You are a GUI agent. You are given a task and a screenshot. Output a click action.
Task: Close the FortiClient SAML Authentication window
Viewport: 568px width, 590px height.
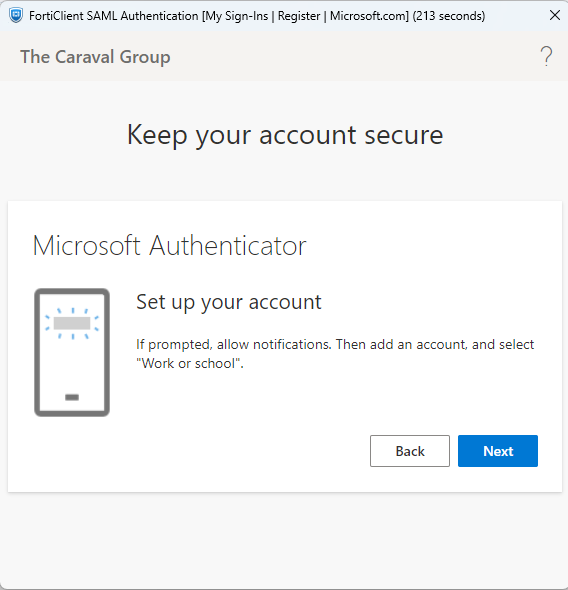(555, 15)
